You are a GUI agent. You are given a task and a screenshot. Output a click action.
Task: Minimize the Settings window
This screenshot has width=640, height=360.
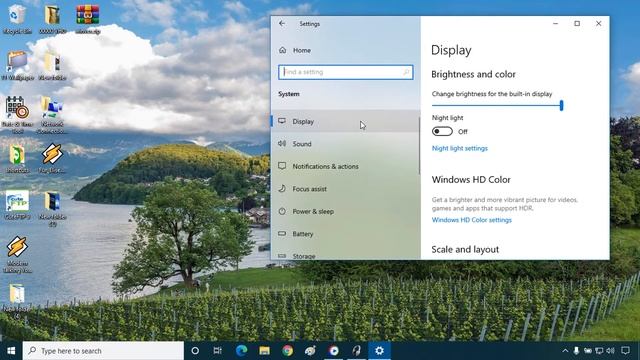point(556,24)
